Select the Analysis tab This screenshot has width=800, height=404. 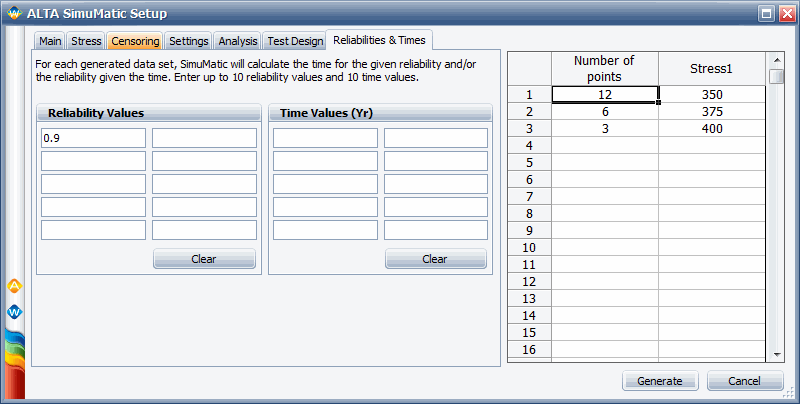pyautogui.click(x=238, y=41)
